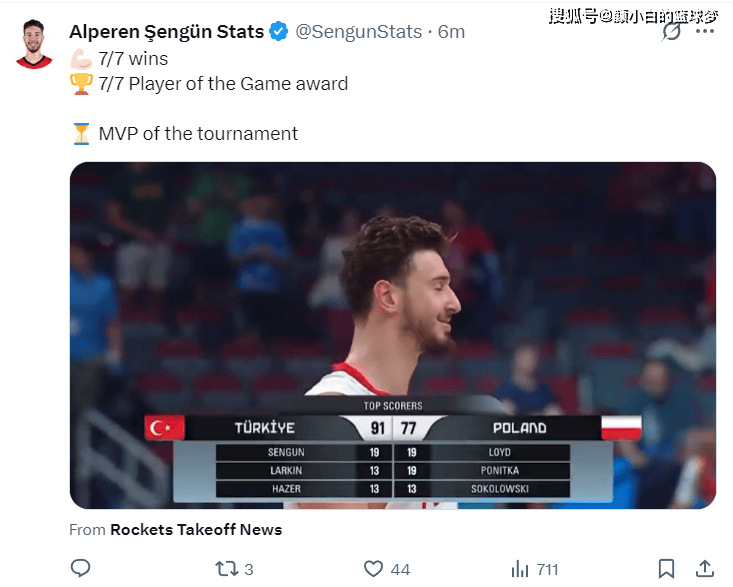Viewport: 733px width, 587px height.
Task: Open the reply comment bubble icon
Action: pyautogui.click(x=80, y=568)
